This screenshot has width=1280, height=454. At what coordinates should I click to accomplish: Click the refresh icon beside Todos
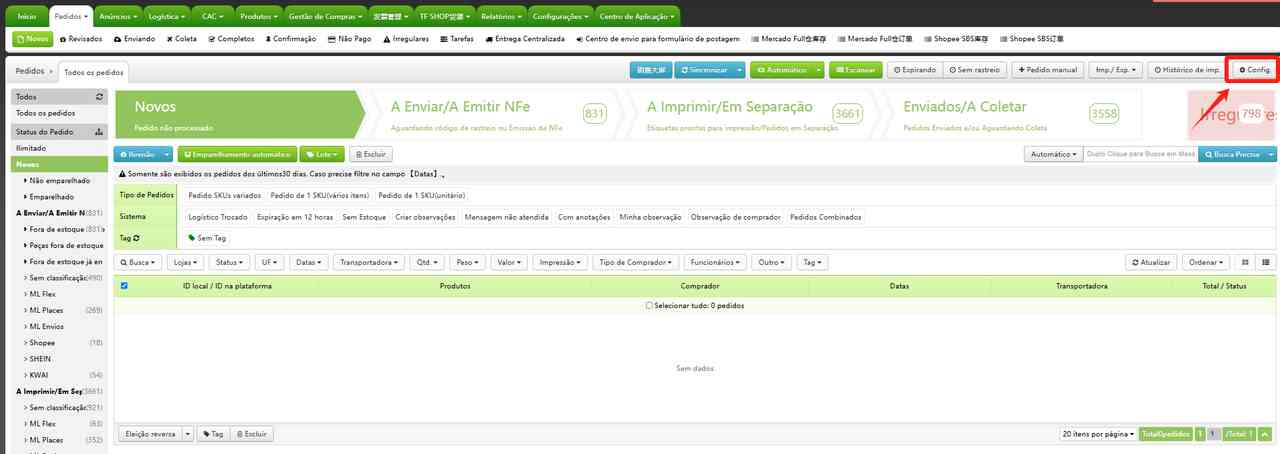(x=99, y=97)
